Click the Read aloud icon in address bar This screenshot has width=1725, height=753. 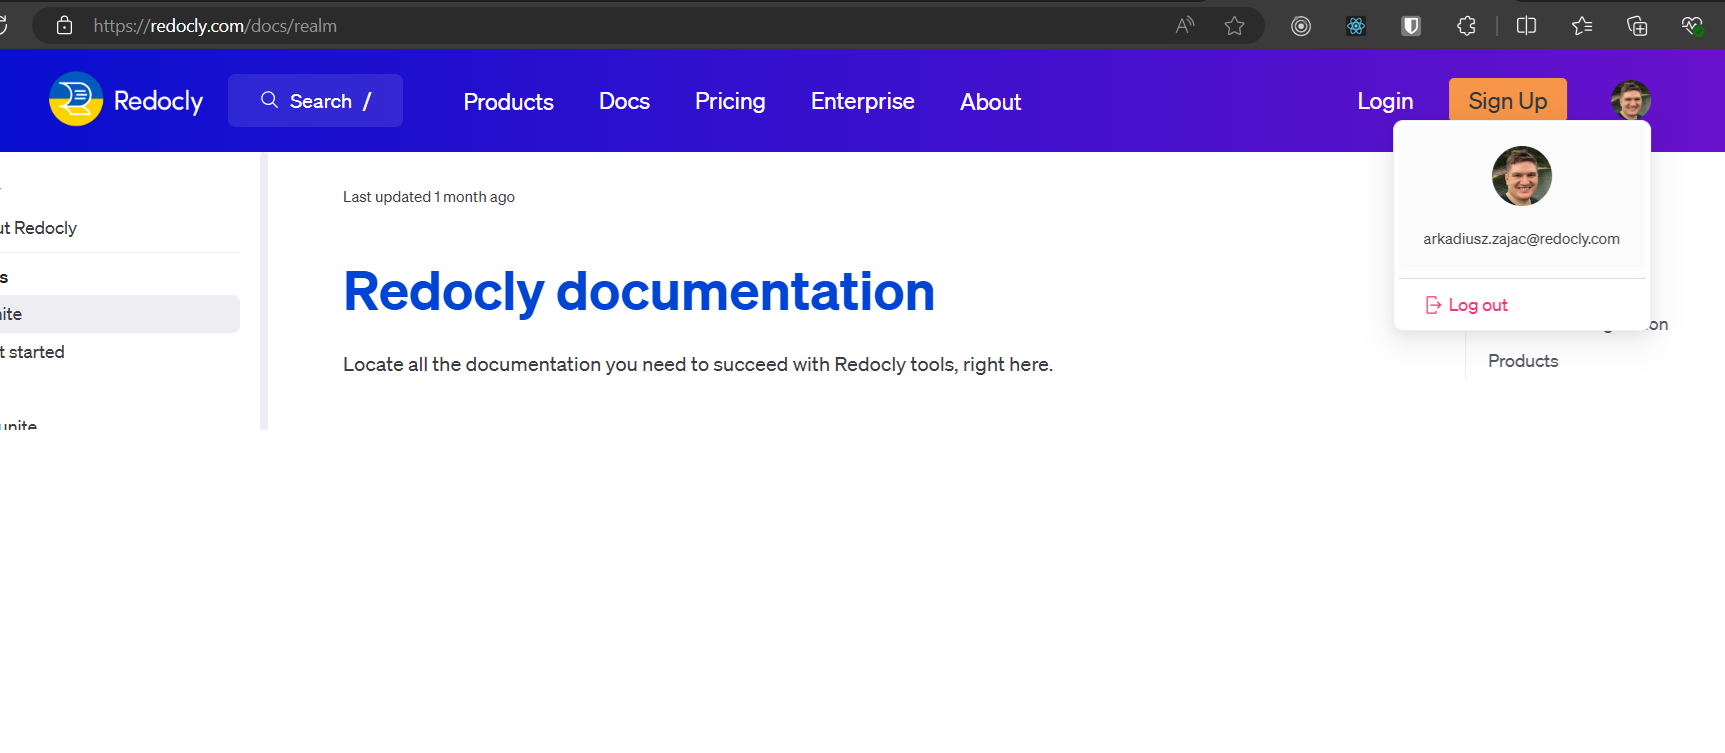tap(1185, 26)
